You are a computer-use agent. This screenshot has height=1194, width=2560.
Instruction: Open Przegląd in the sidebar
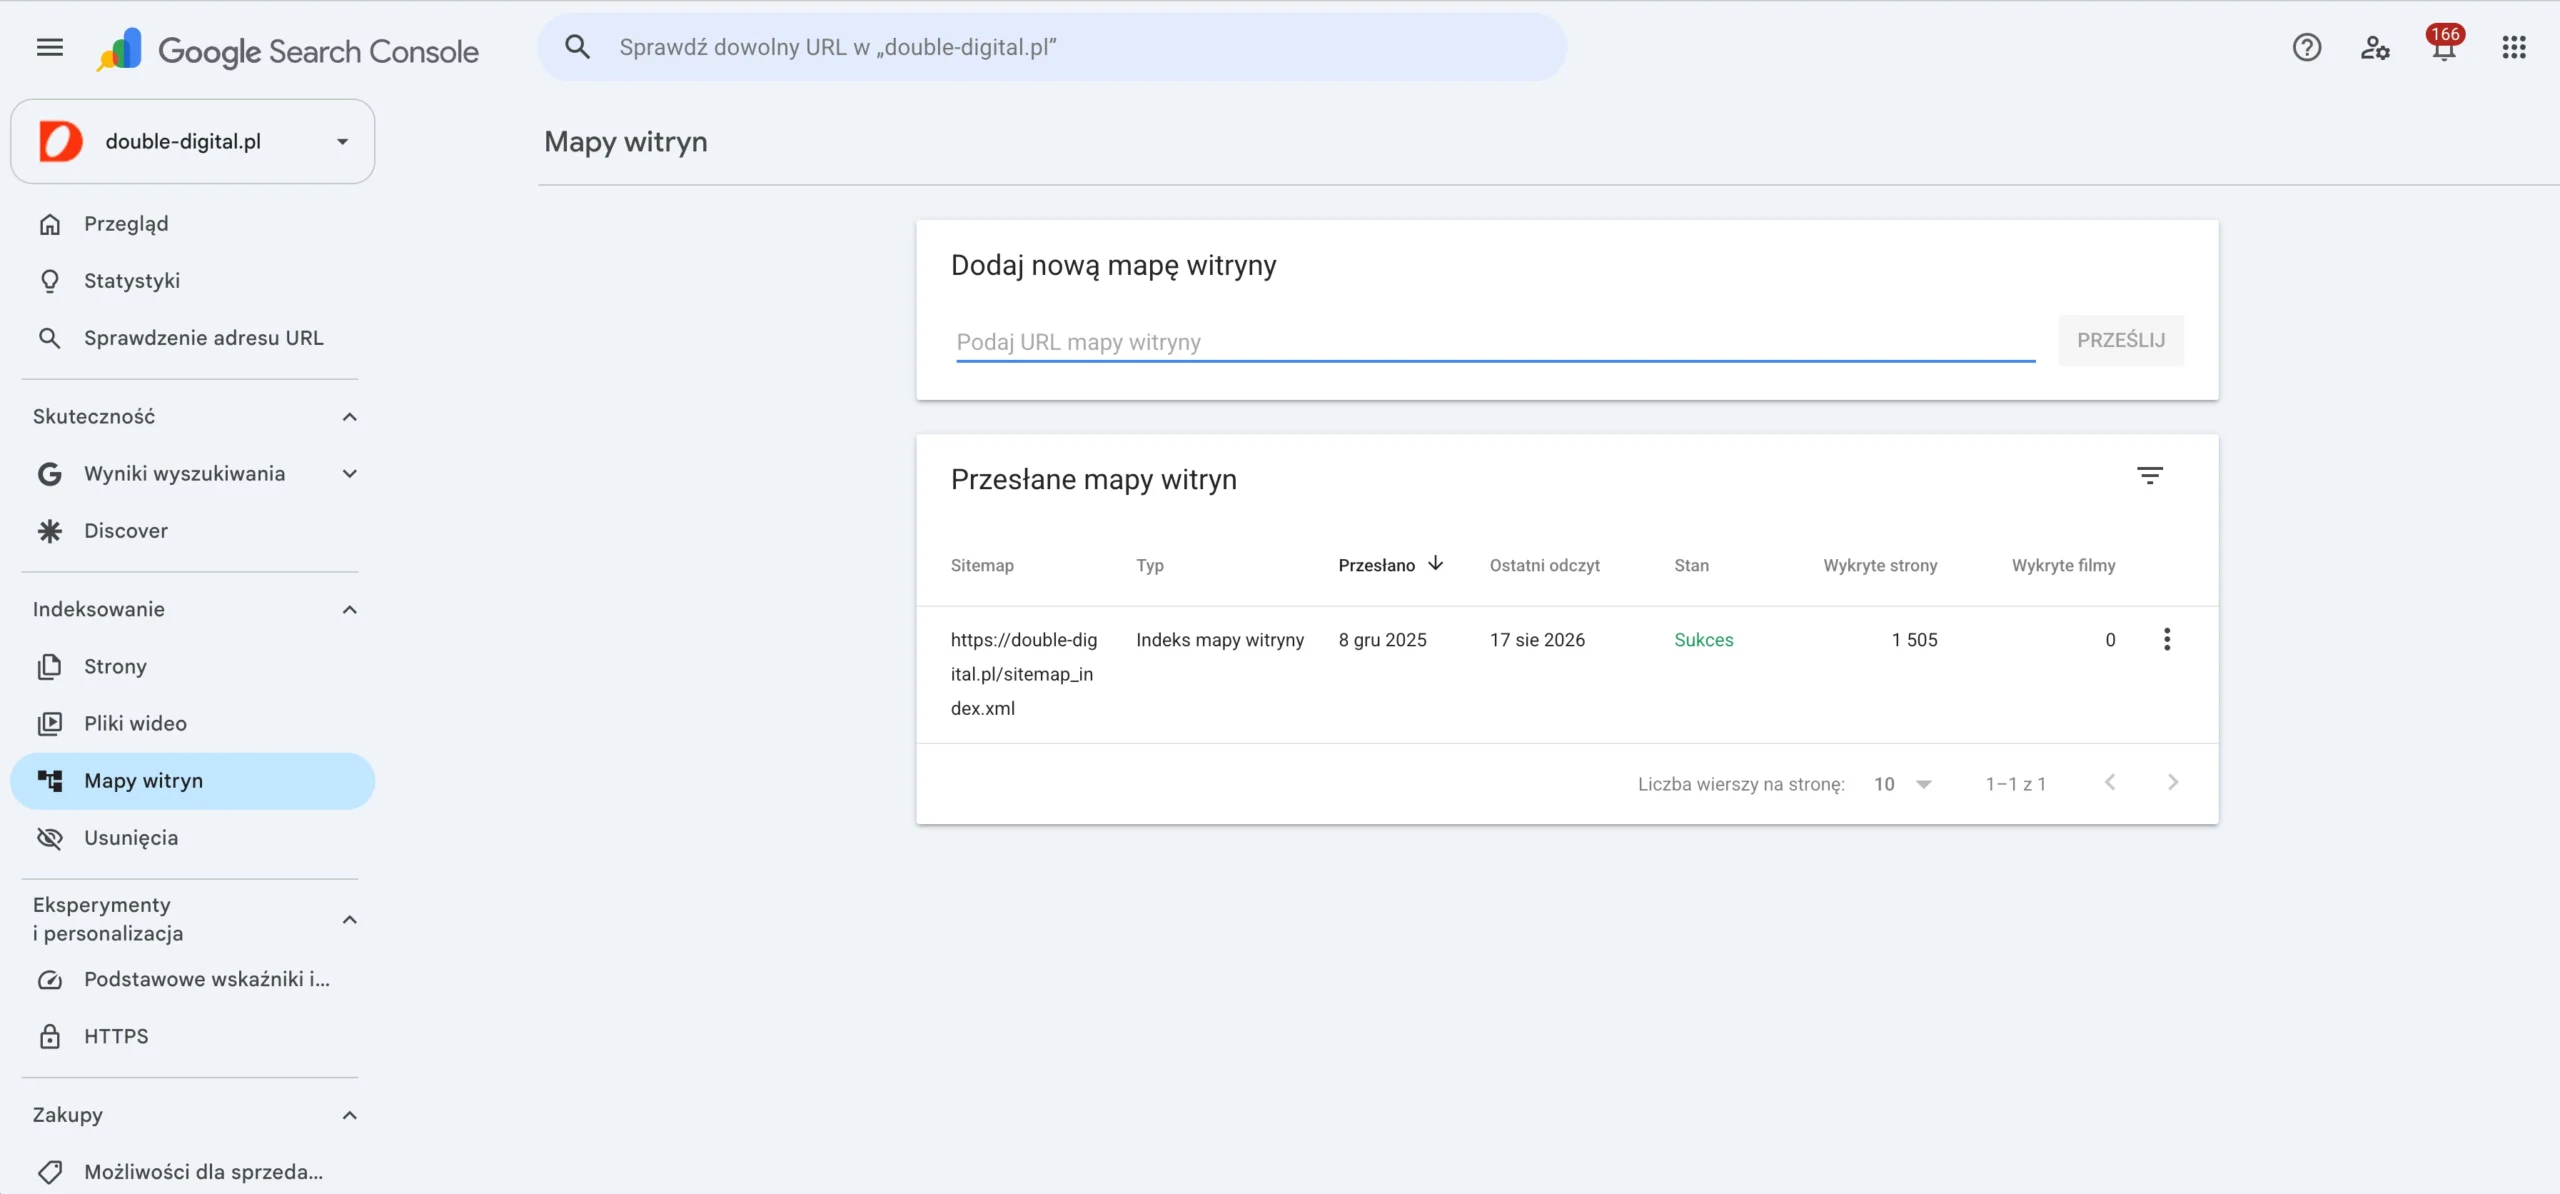coord(192,224)
